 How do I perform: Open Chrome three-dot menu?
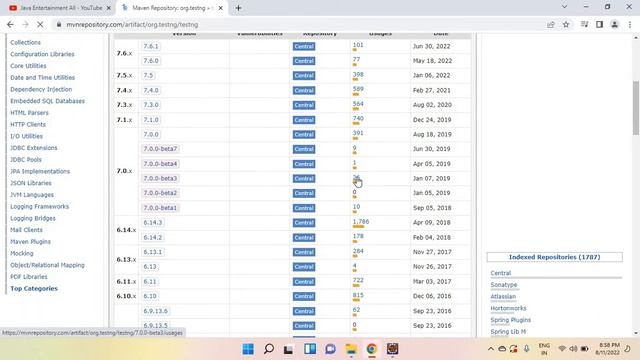pos(630,24)
